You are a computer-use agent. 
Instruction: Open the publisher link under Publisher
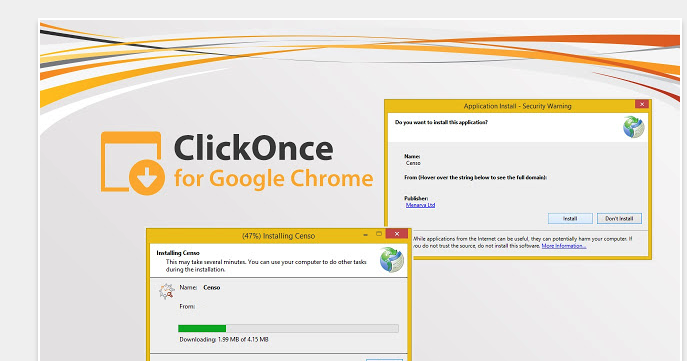[420, 205]
